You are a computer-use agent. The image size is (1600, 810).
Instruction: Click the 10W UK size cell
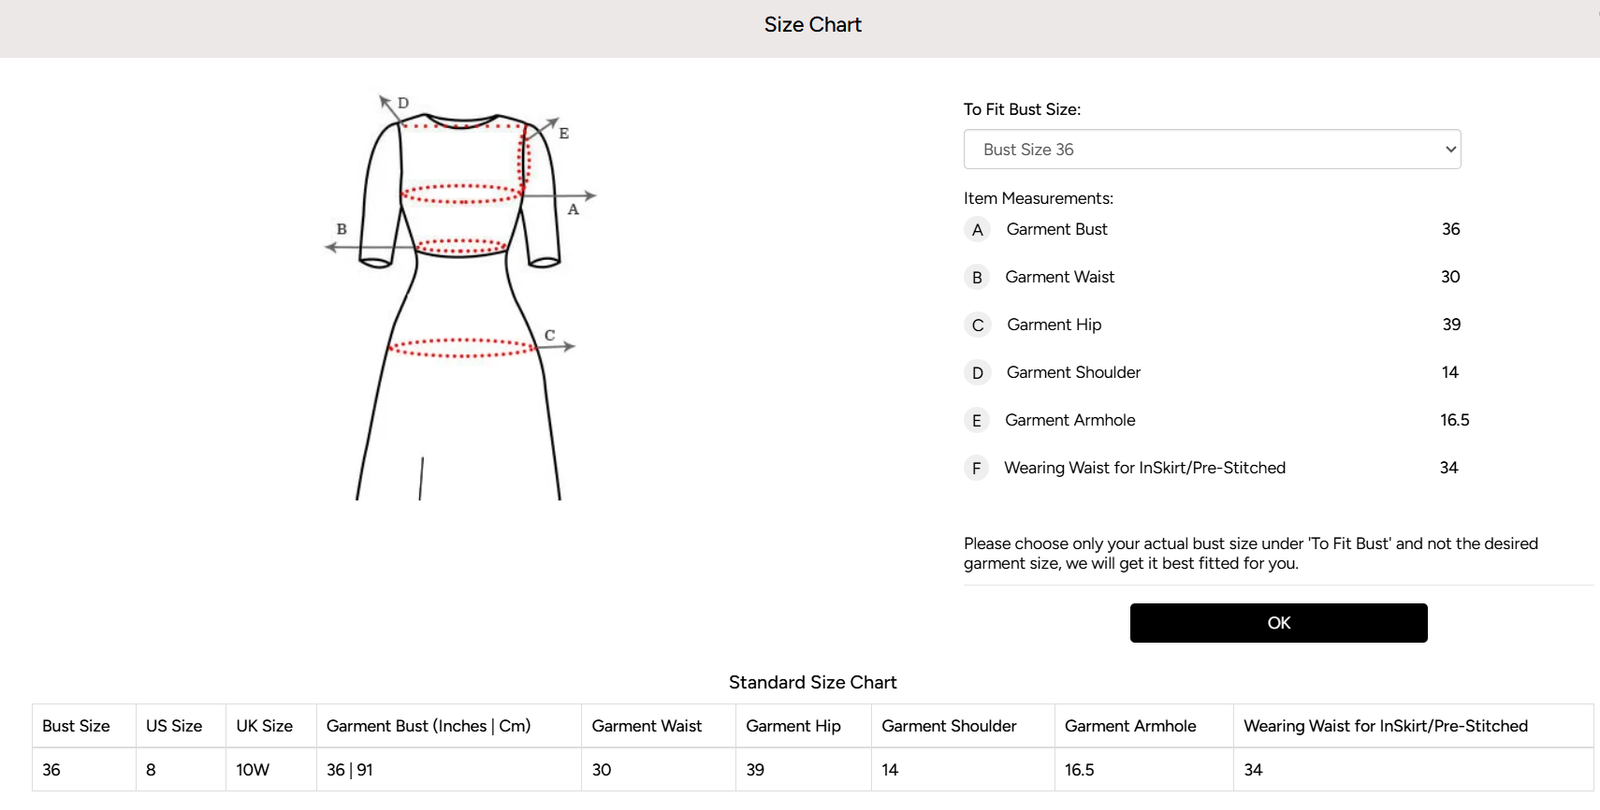coord(253,770)
